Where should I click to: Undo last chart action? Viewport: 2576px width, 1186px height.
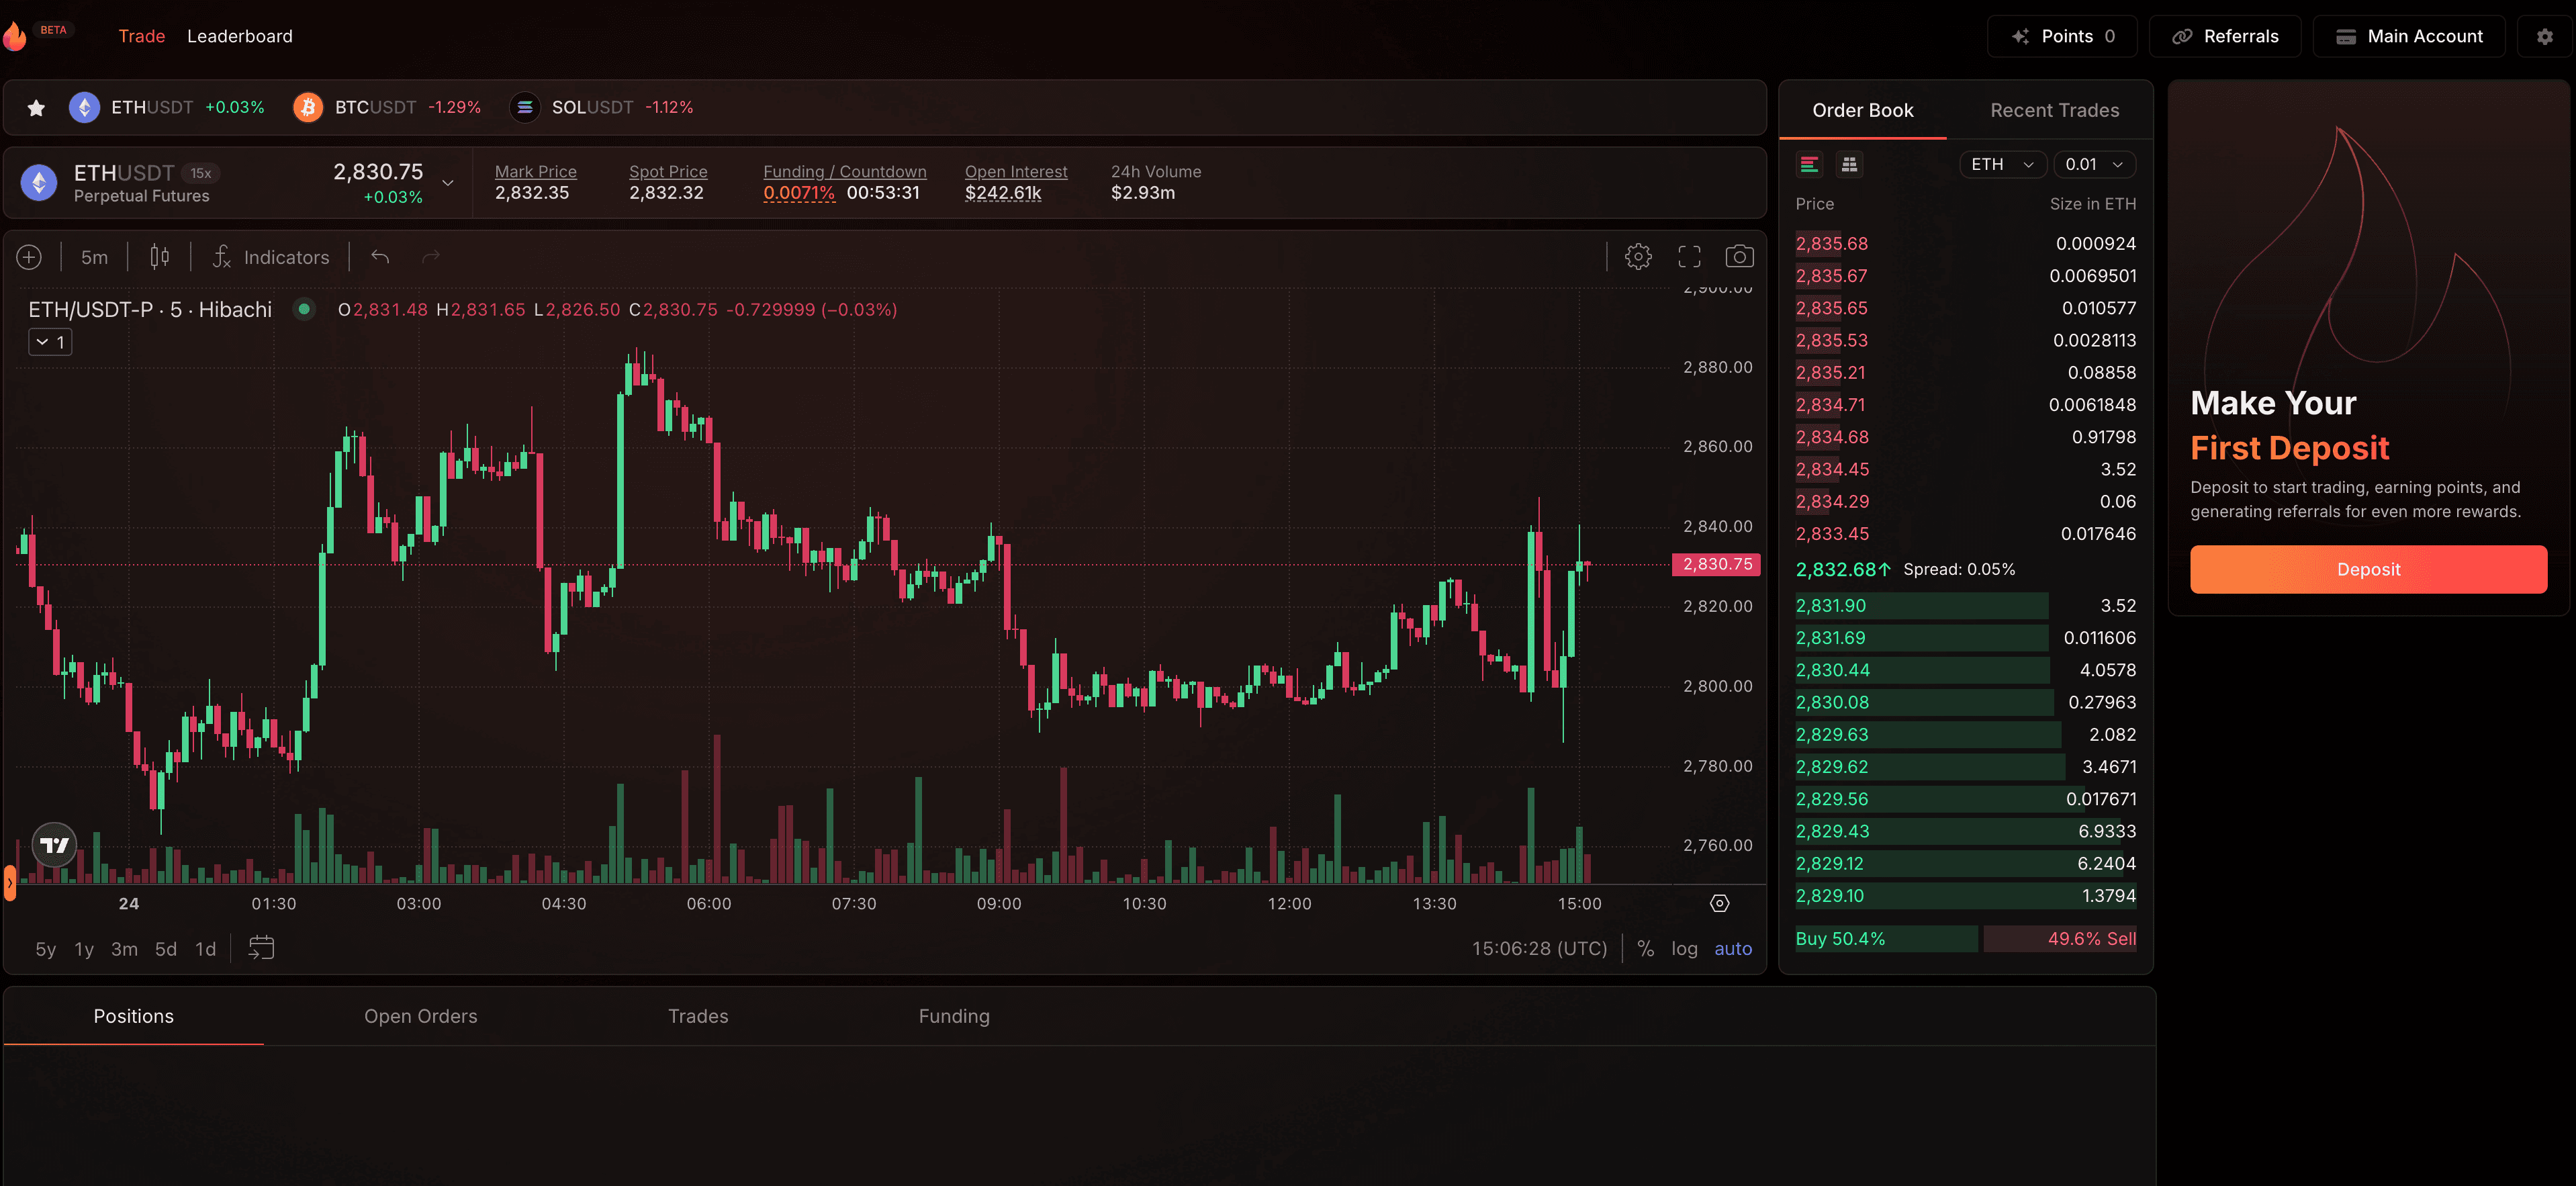coord(380,257)
